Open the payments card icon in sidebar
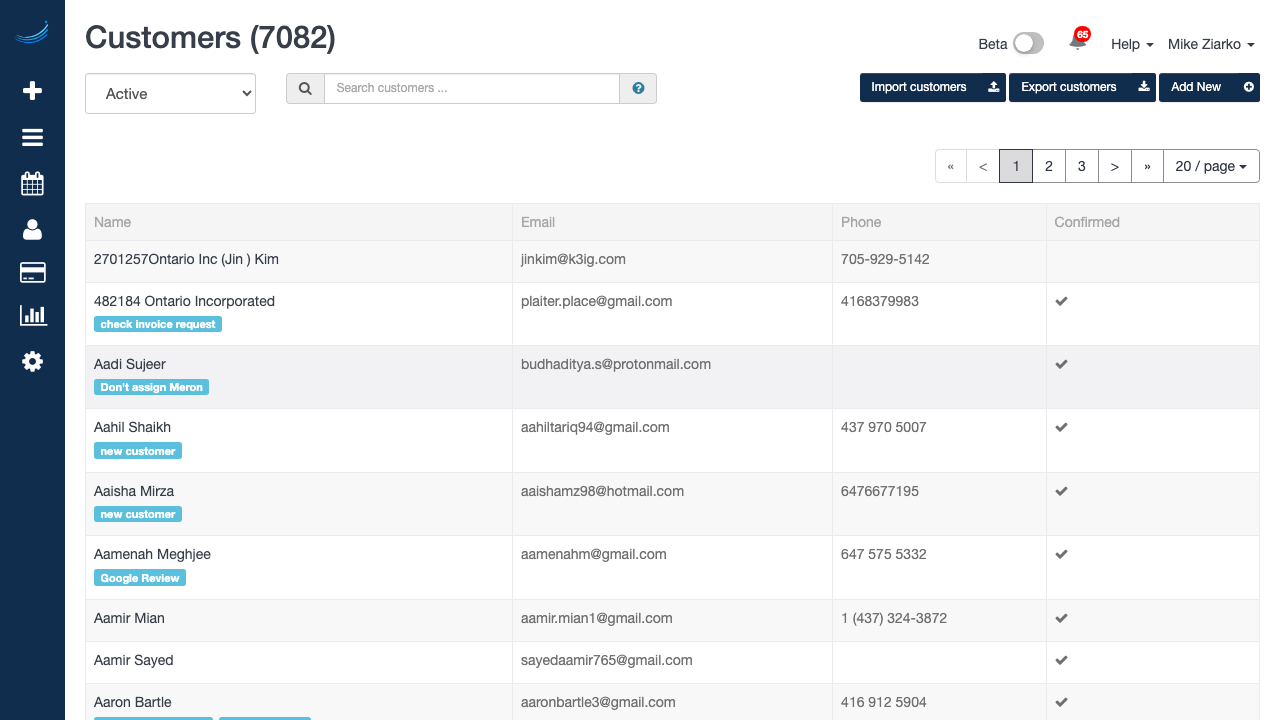This screenshot has height=720, width=1280. pyautogui.click(x=32, y=273)
